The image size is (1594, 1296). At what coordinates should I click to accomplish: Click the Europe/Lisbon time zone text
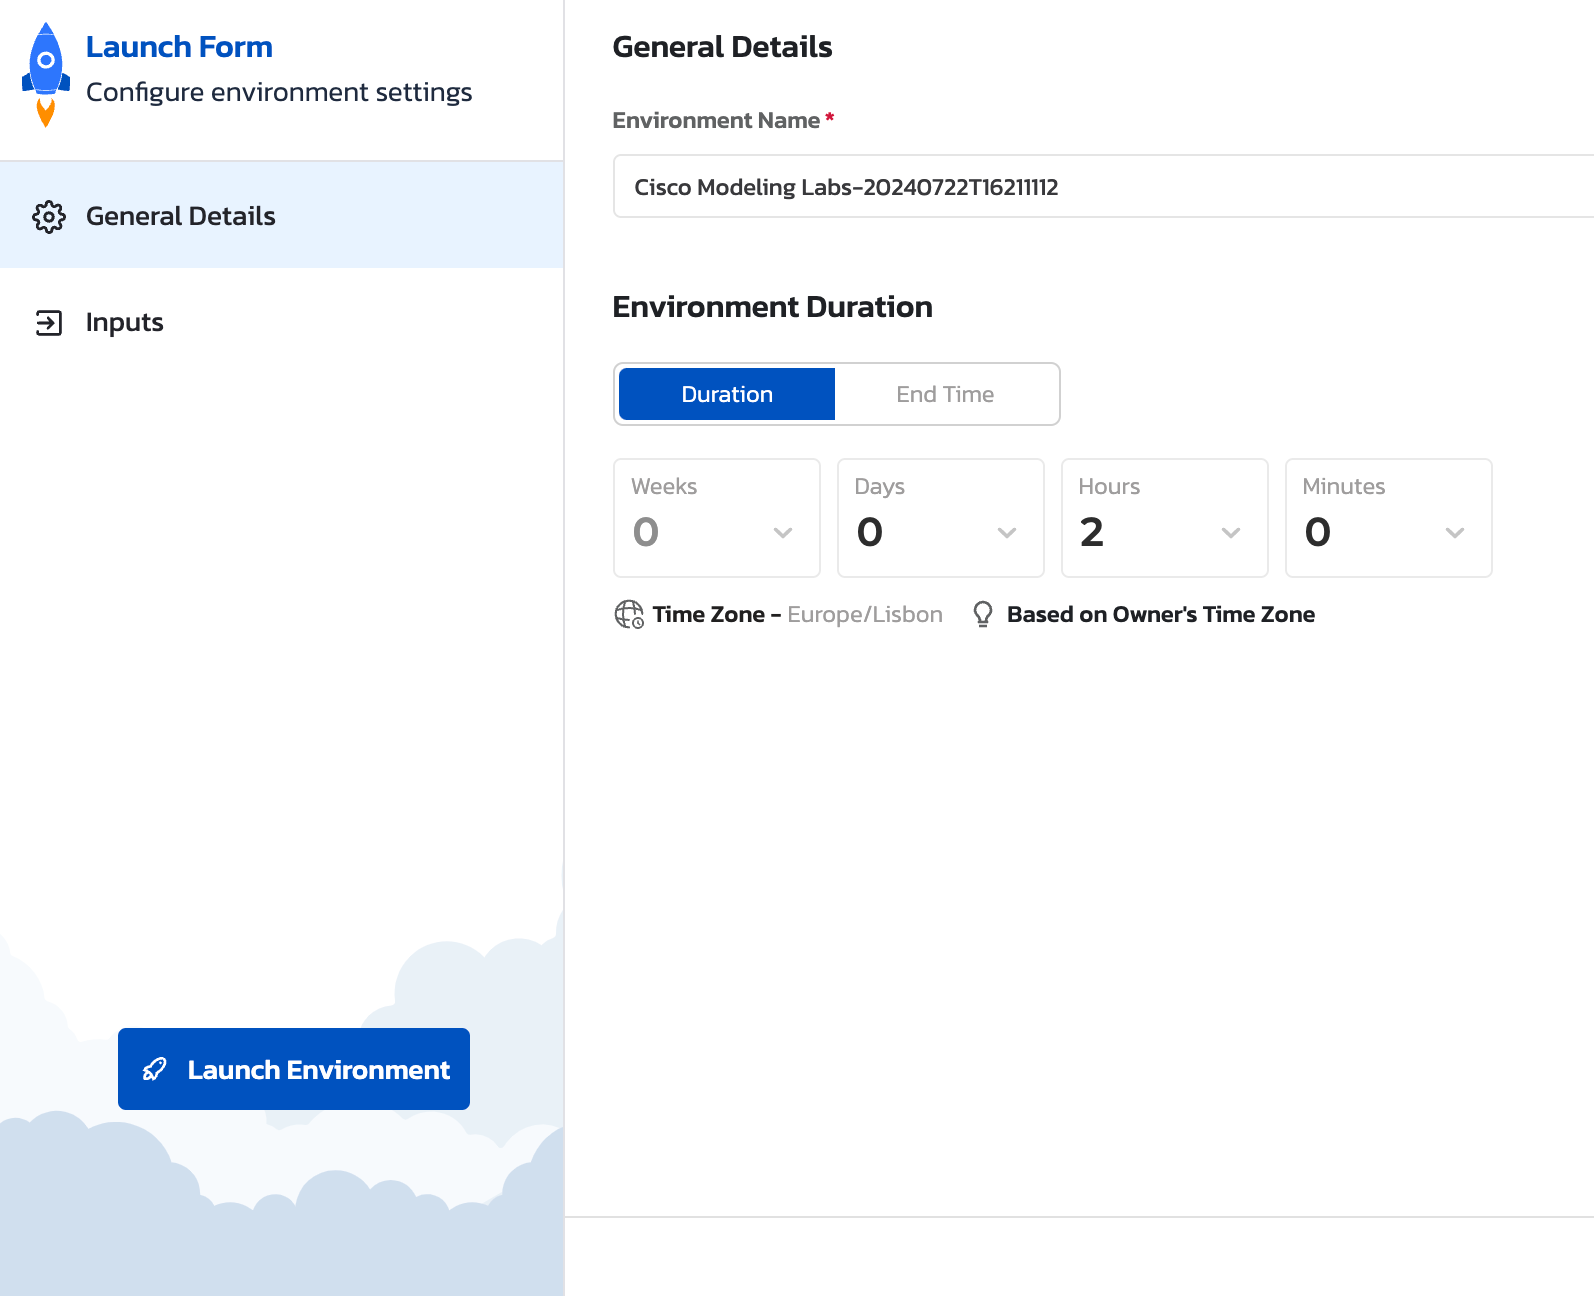(865, 614)
